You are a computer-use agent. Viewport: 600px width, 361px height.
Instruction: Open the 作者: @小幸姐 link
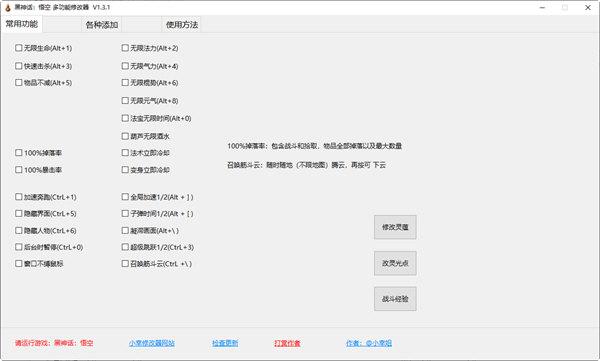369,343
